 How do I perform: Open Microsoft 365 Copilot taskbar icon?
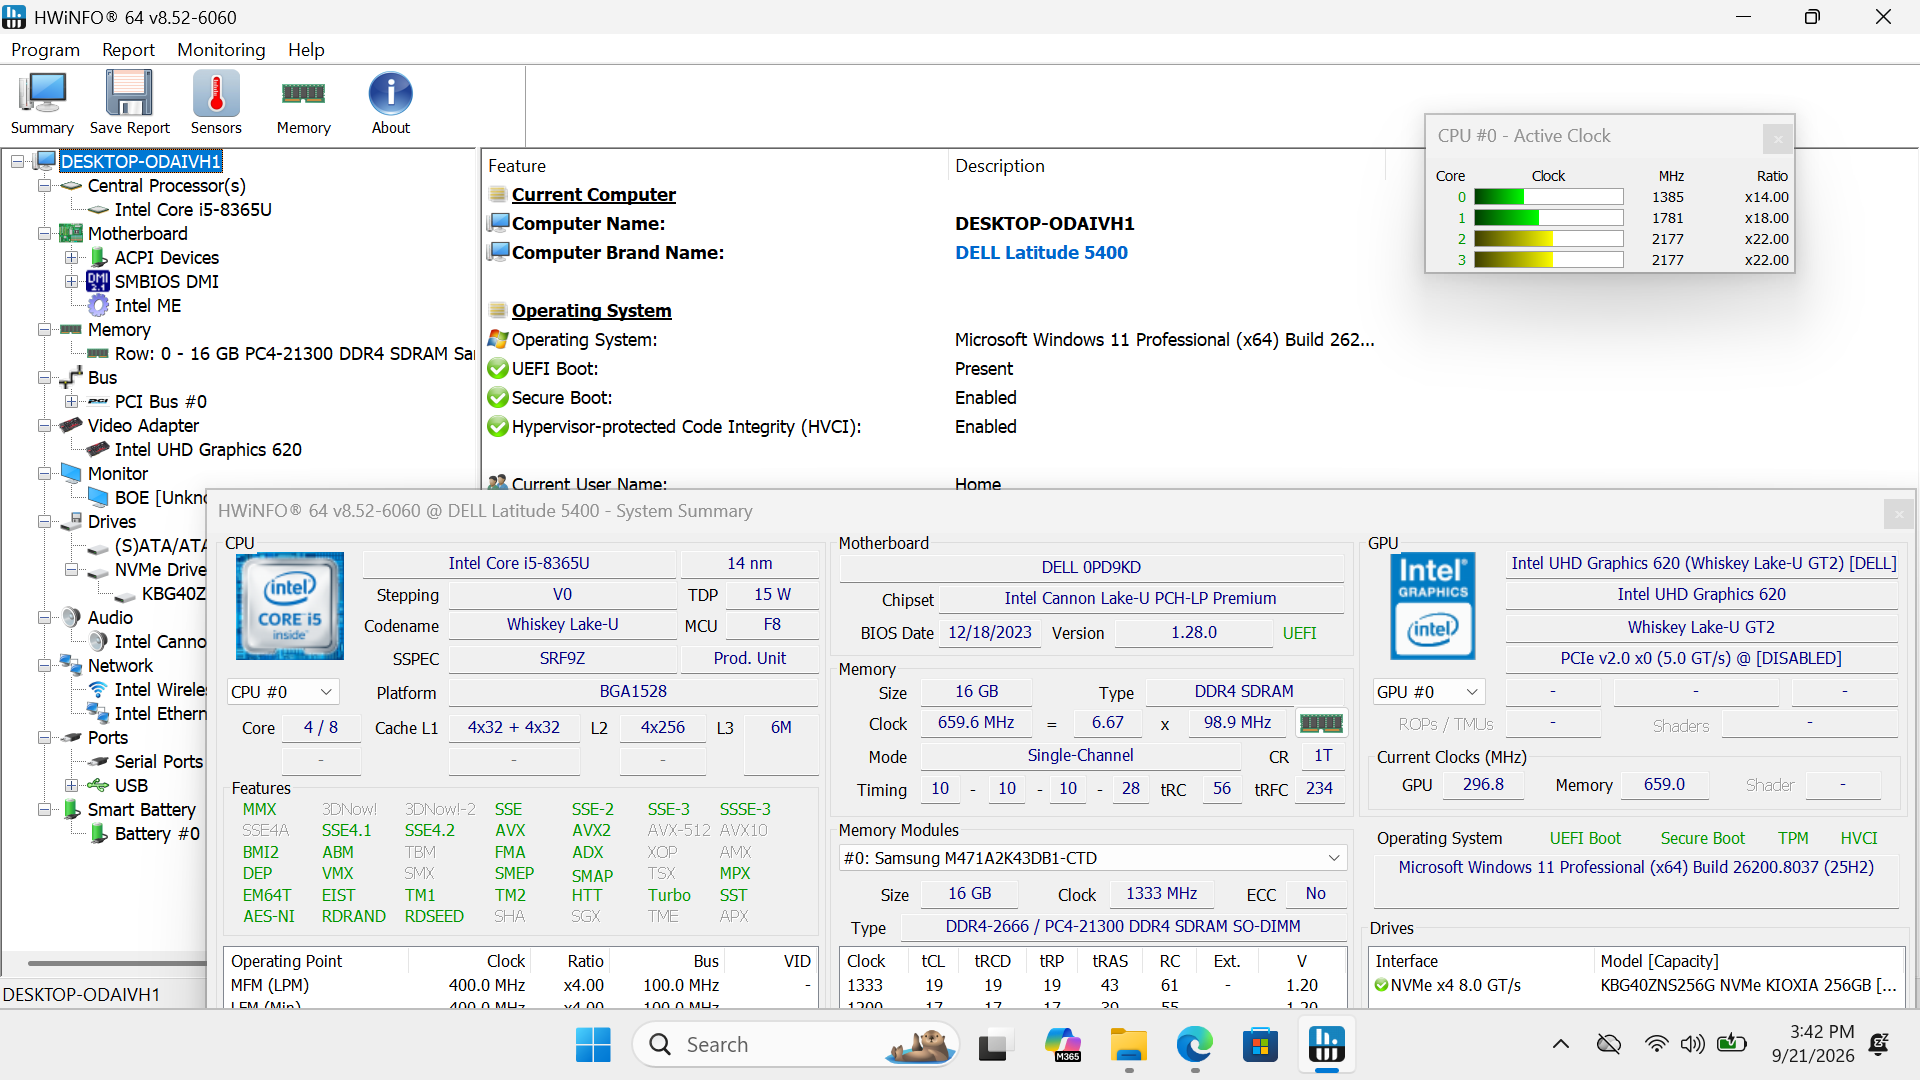pyautogui.click(x=1062, y=1045)
